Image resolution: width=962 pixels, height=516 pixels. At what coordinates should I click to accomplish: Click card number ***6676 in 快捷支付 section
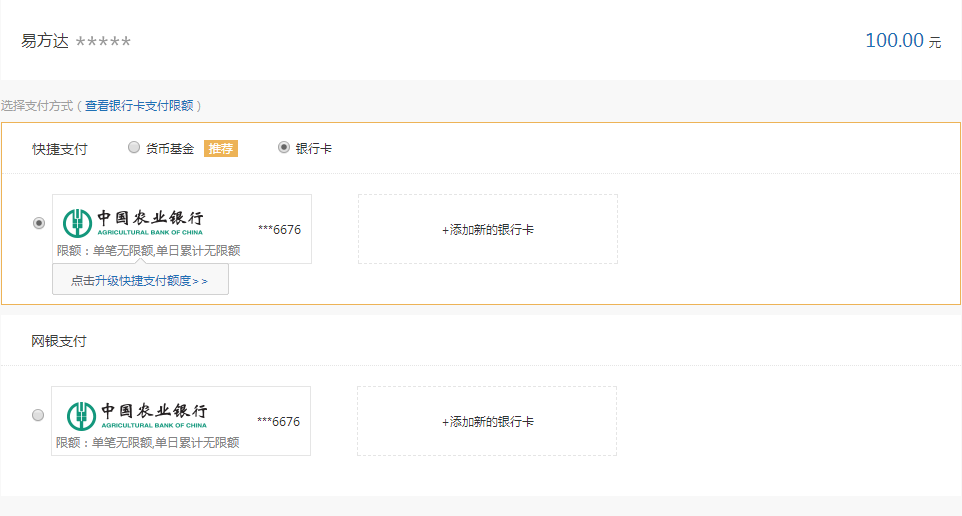pos(279,230)
